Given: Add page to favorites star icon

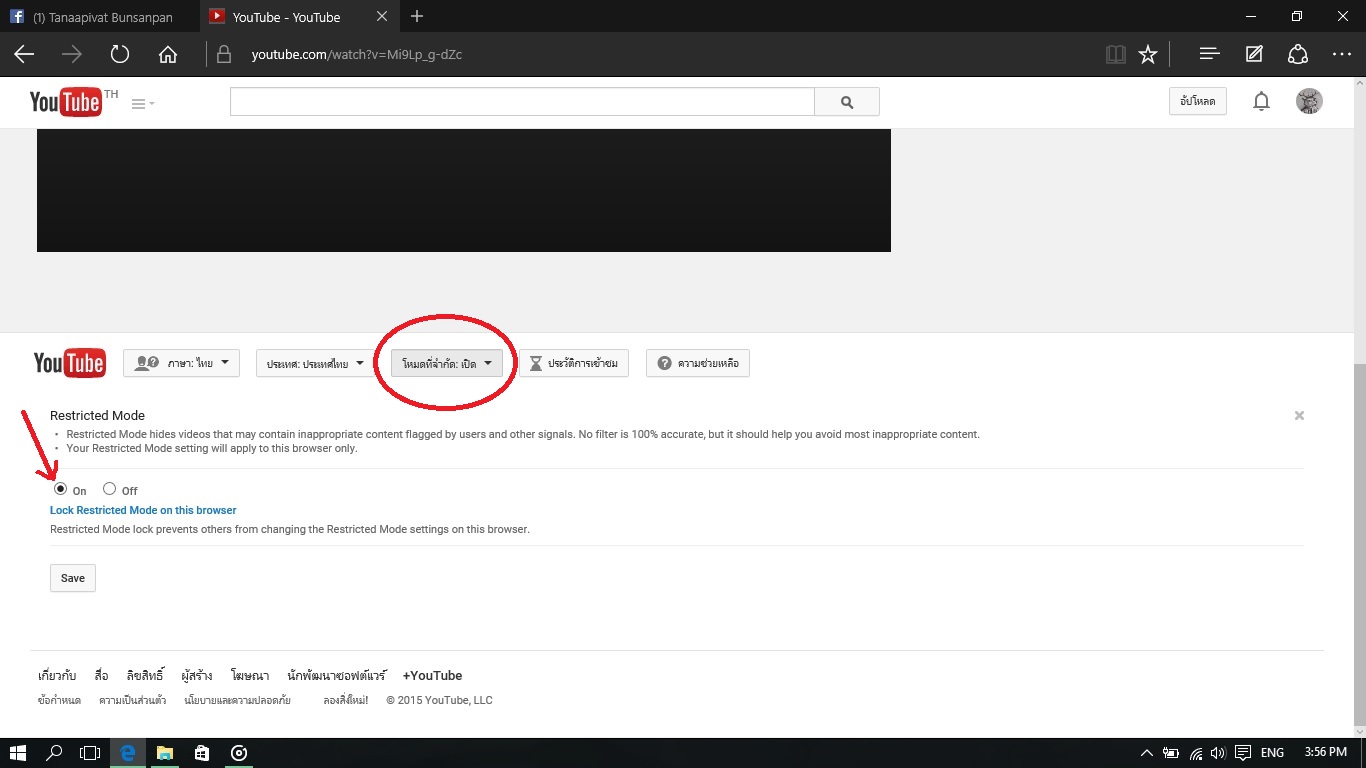Looking at the screenshot, I should click(1148, 55).
